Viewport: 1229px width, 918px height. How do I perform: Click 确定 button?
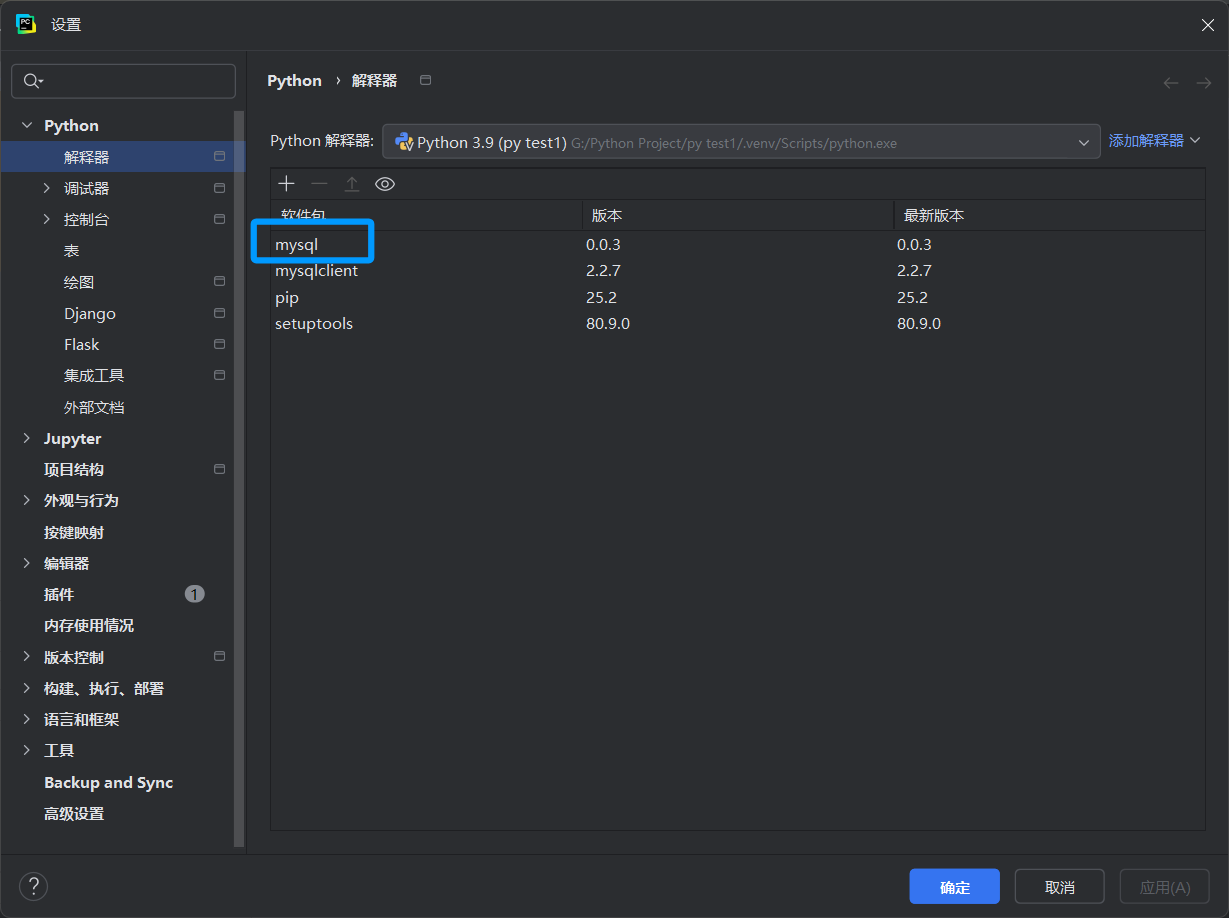954,887
